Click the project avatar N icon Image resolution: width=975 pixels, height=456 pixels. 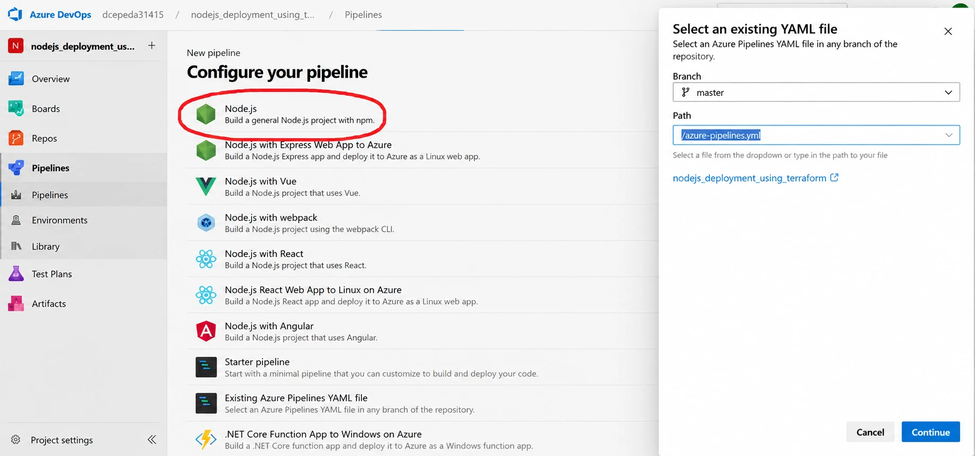[15, 46]
